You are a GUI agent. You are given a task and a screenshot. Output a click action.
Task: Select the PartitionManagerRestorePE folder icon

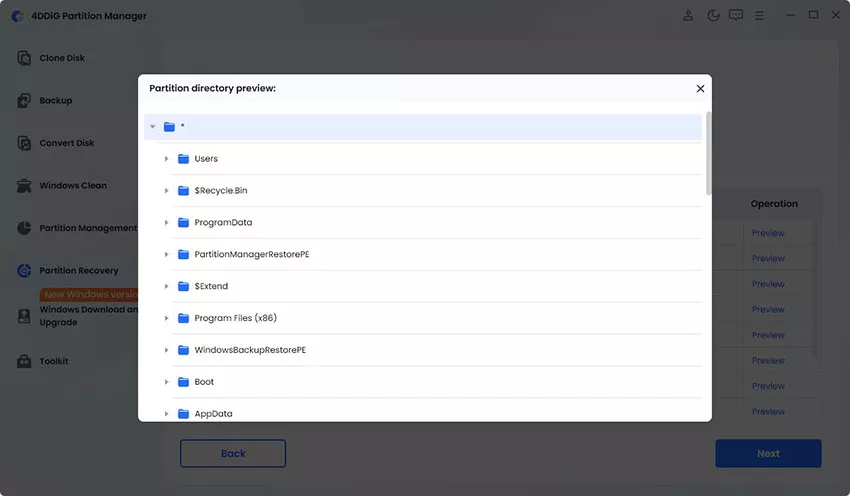click(183, 254)
